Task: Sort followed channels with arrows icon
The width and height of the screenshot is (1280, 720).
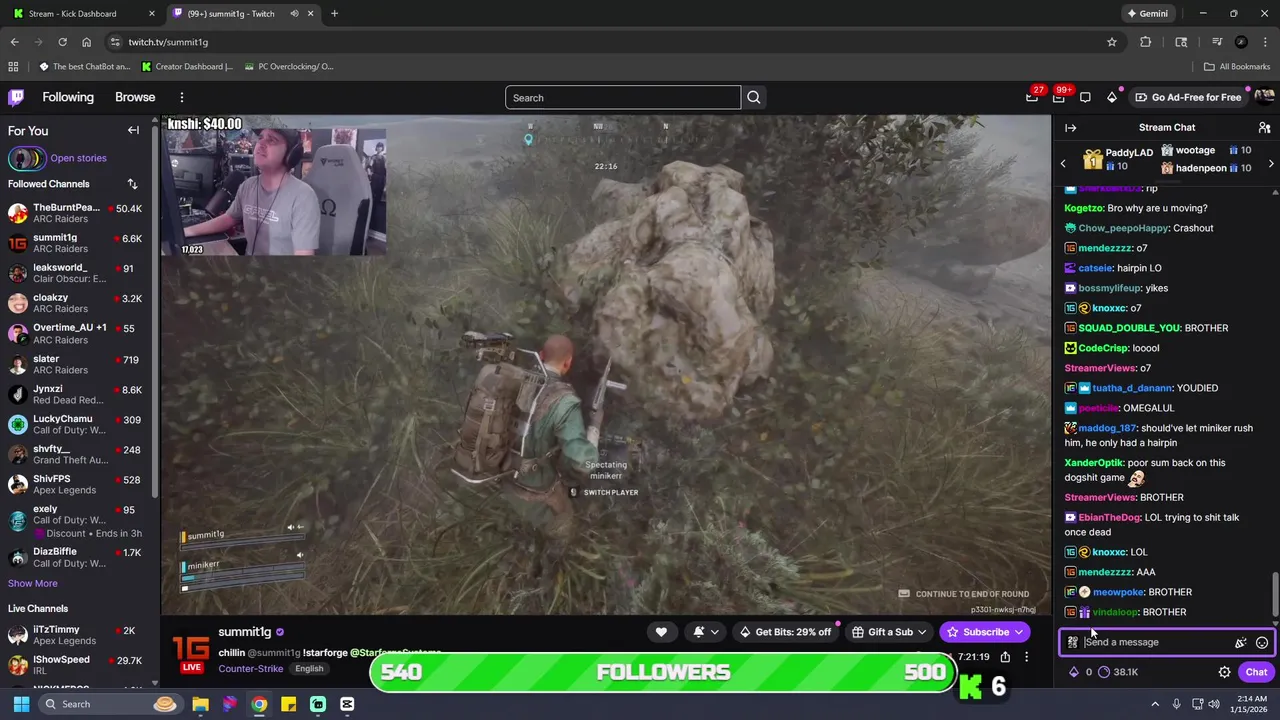Action: [132, 184]
